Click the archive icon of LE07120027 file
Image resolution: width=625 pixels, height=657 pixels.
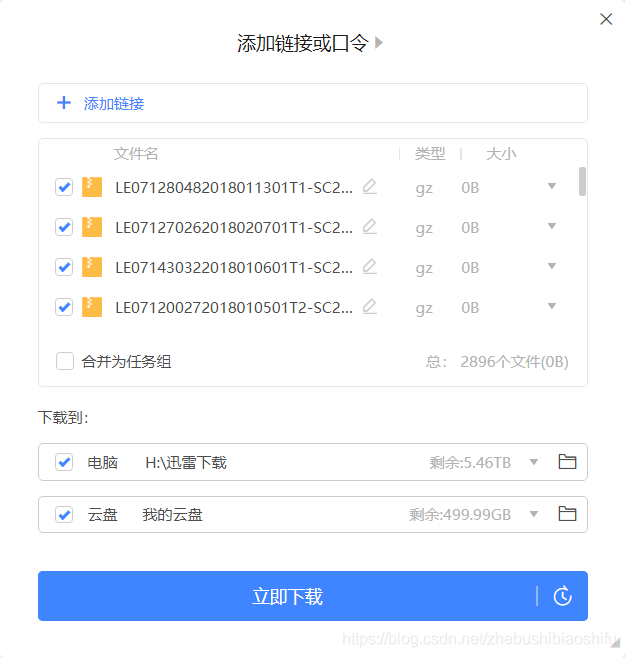coord(92,307)
